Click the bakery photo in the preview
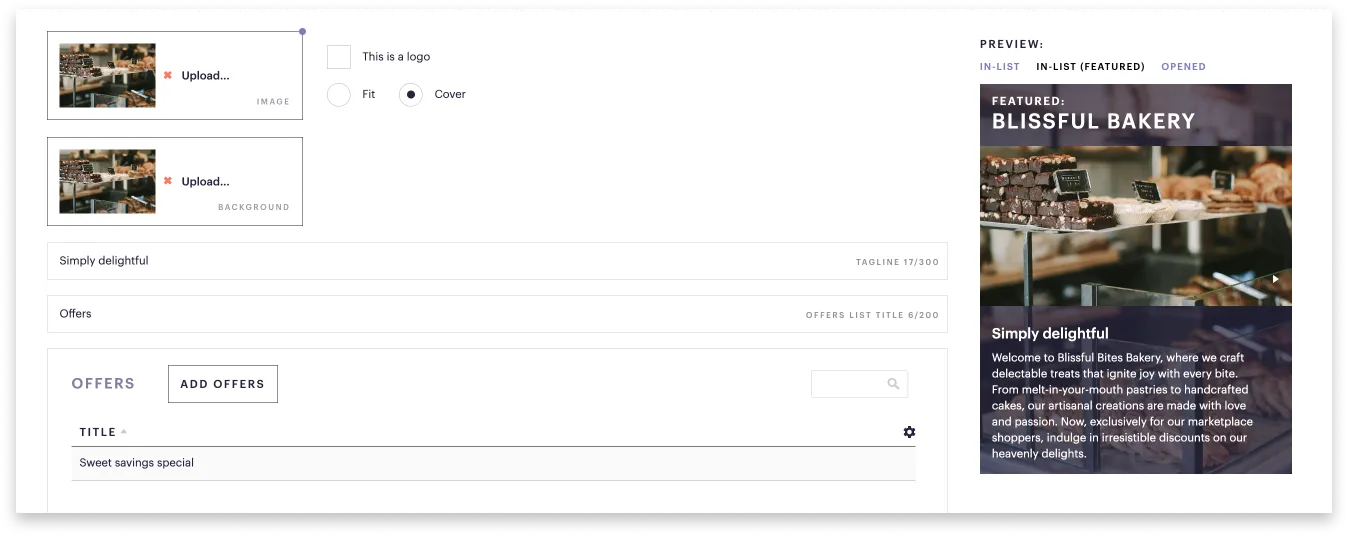Screen dimensions: 1348x536 [1136, 226]
